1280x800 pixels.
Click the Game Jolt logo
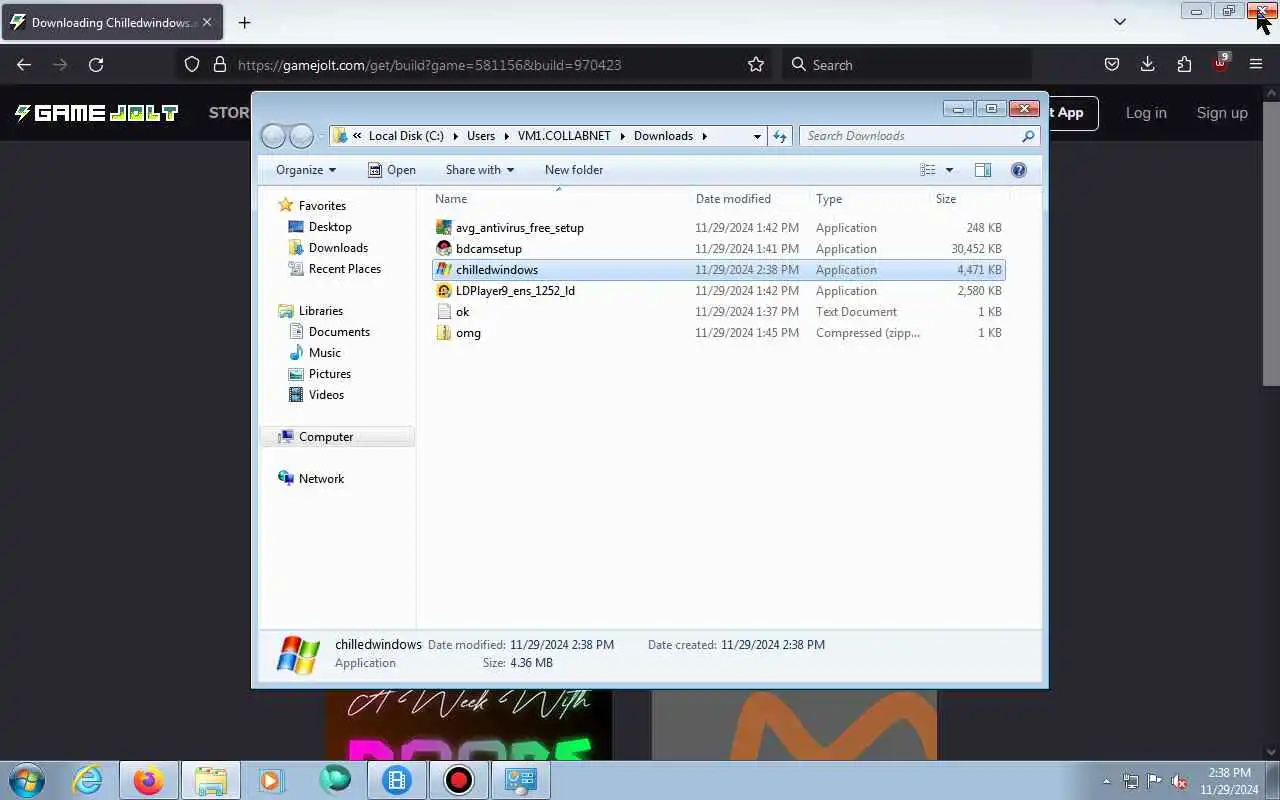[96, 113]
